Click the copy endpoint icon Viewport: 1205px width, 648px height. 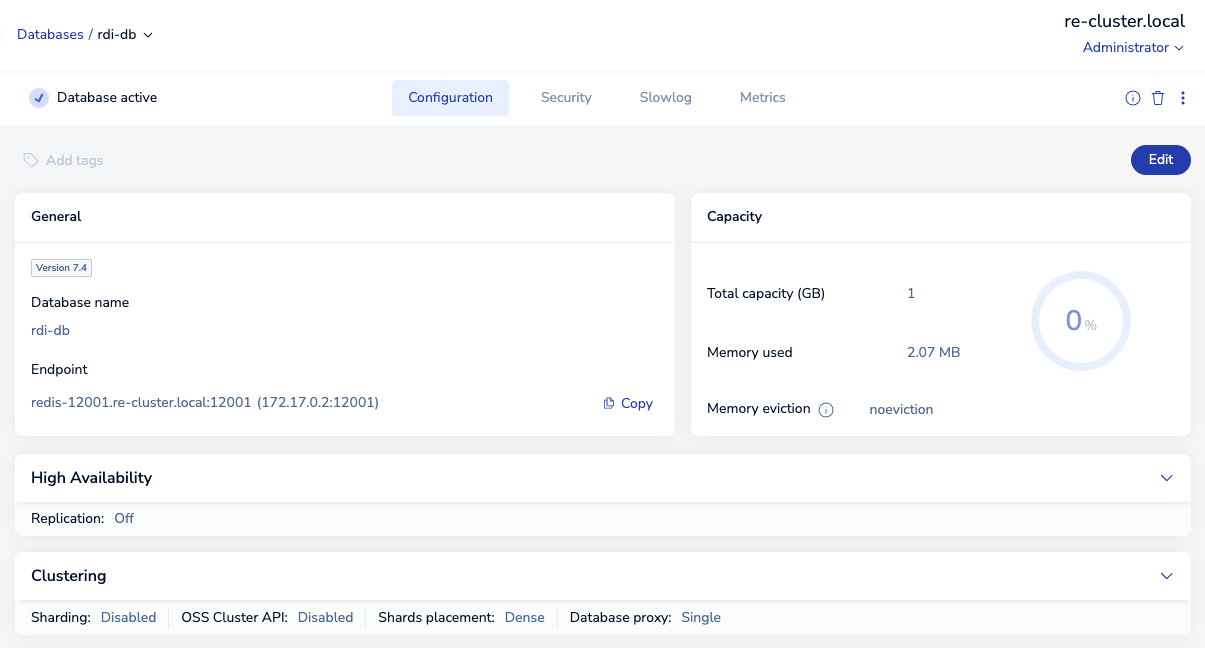[x=609, y=404]
